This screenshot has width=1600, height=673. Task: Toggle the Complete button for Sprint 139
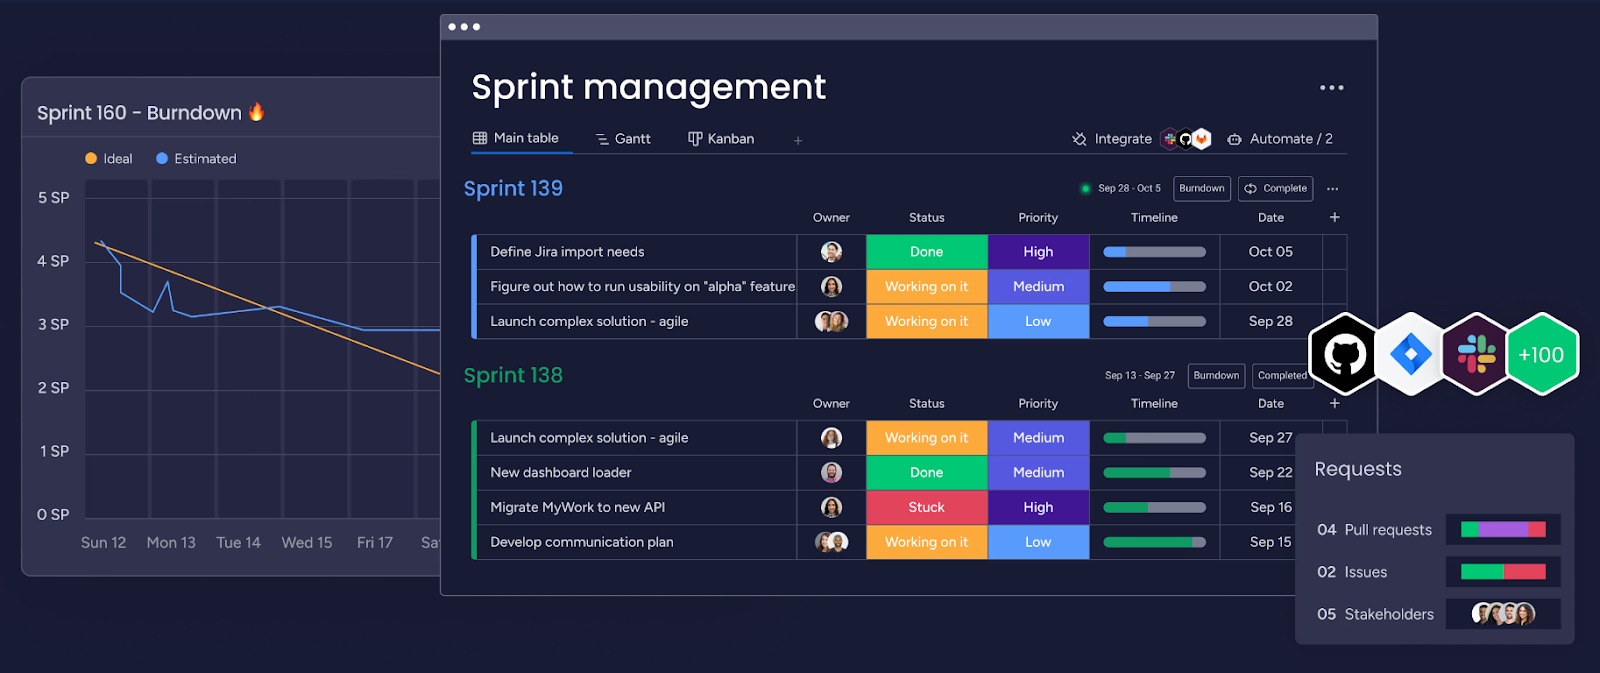point(1276,188)
